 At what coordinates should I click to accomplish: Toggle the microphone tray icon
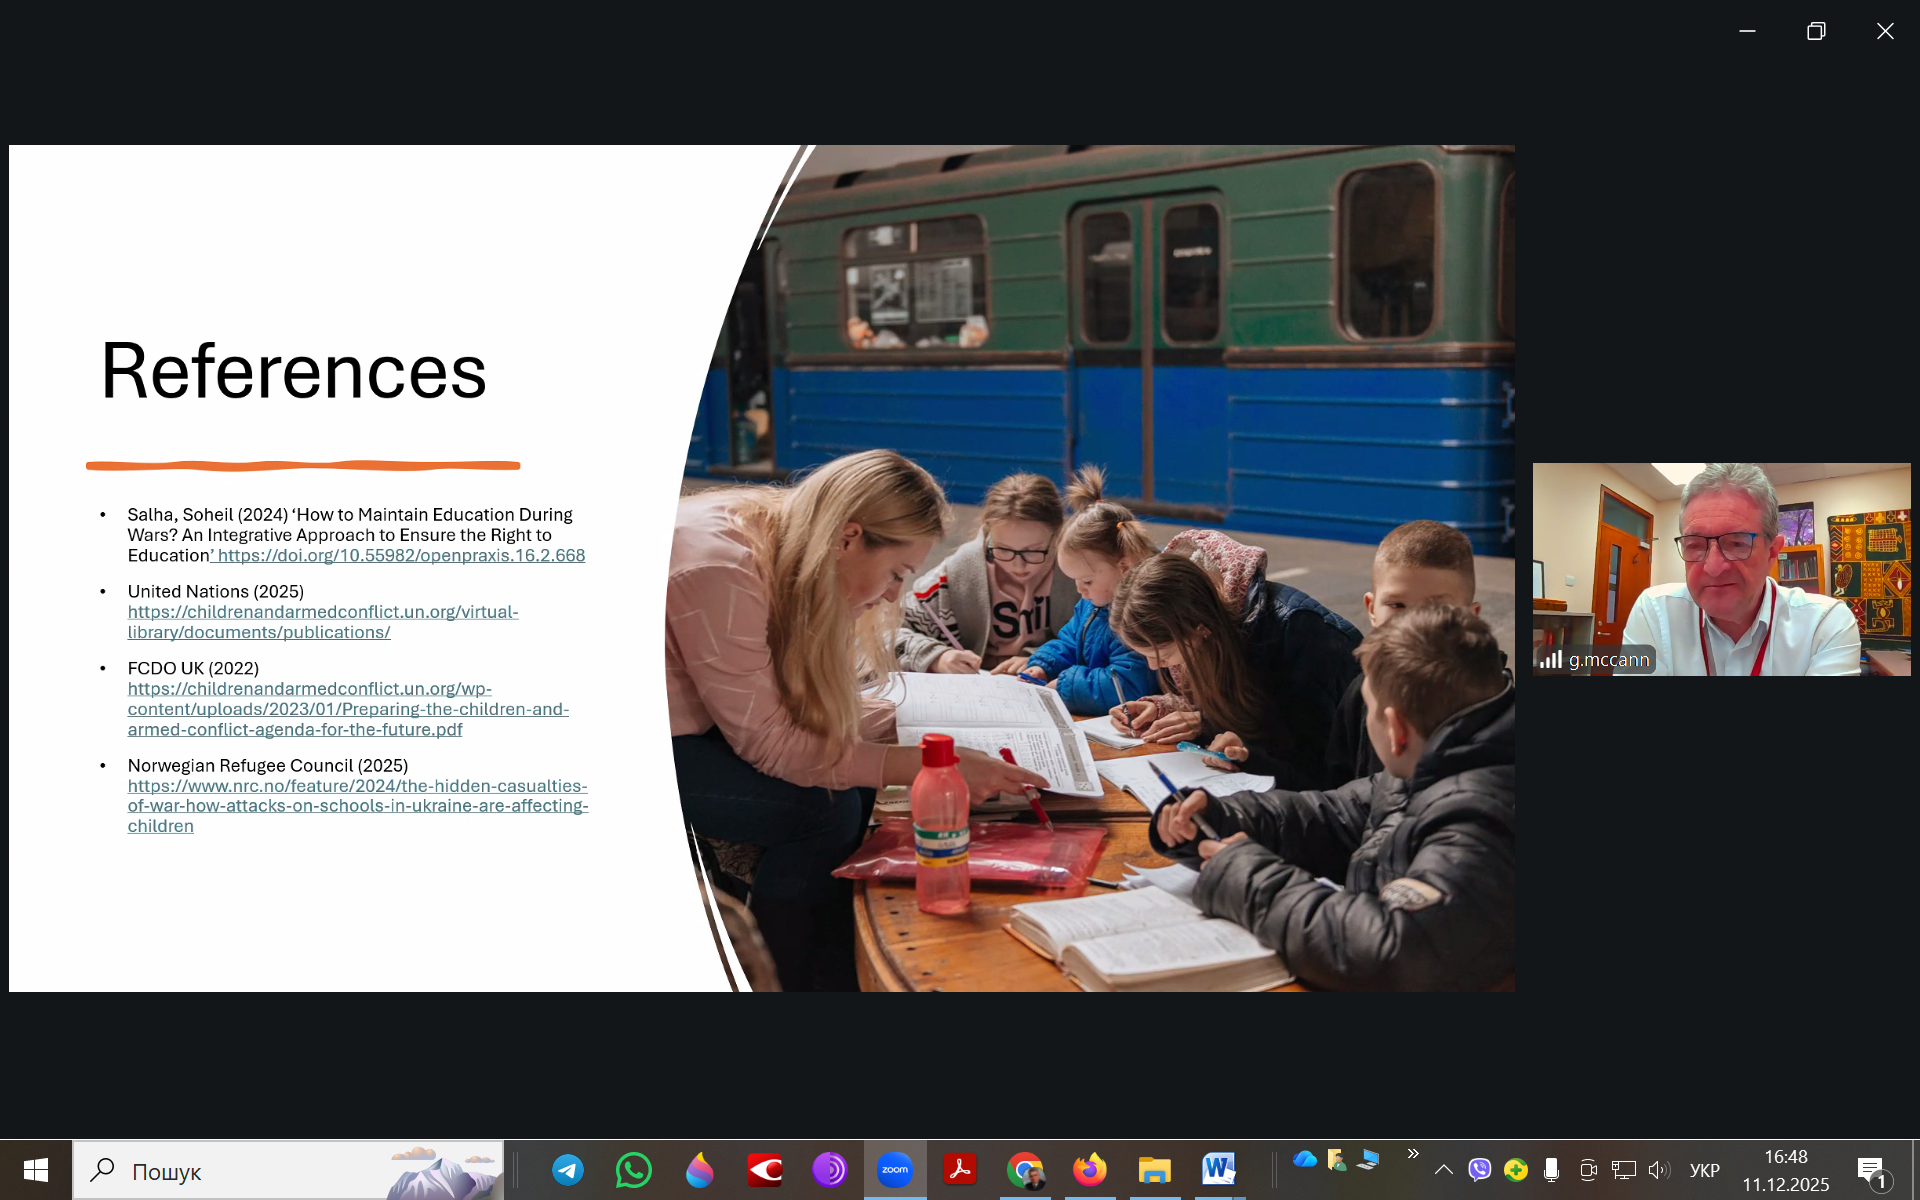click(1551, 1170)
